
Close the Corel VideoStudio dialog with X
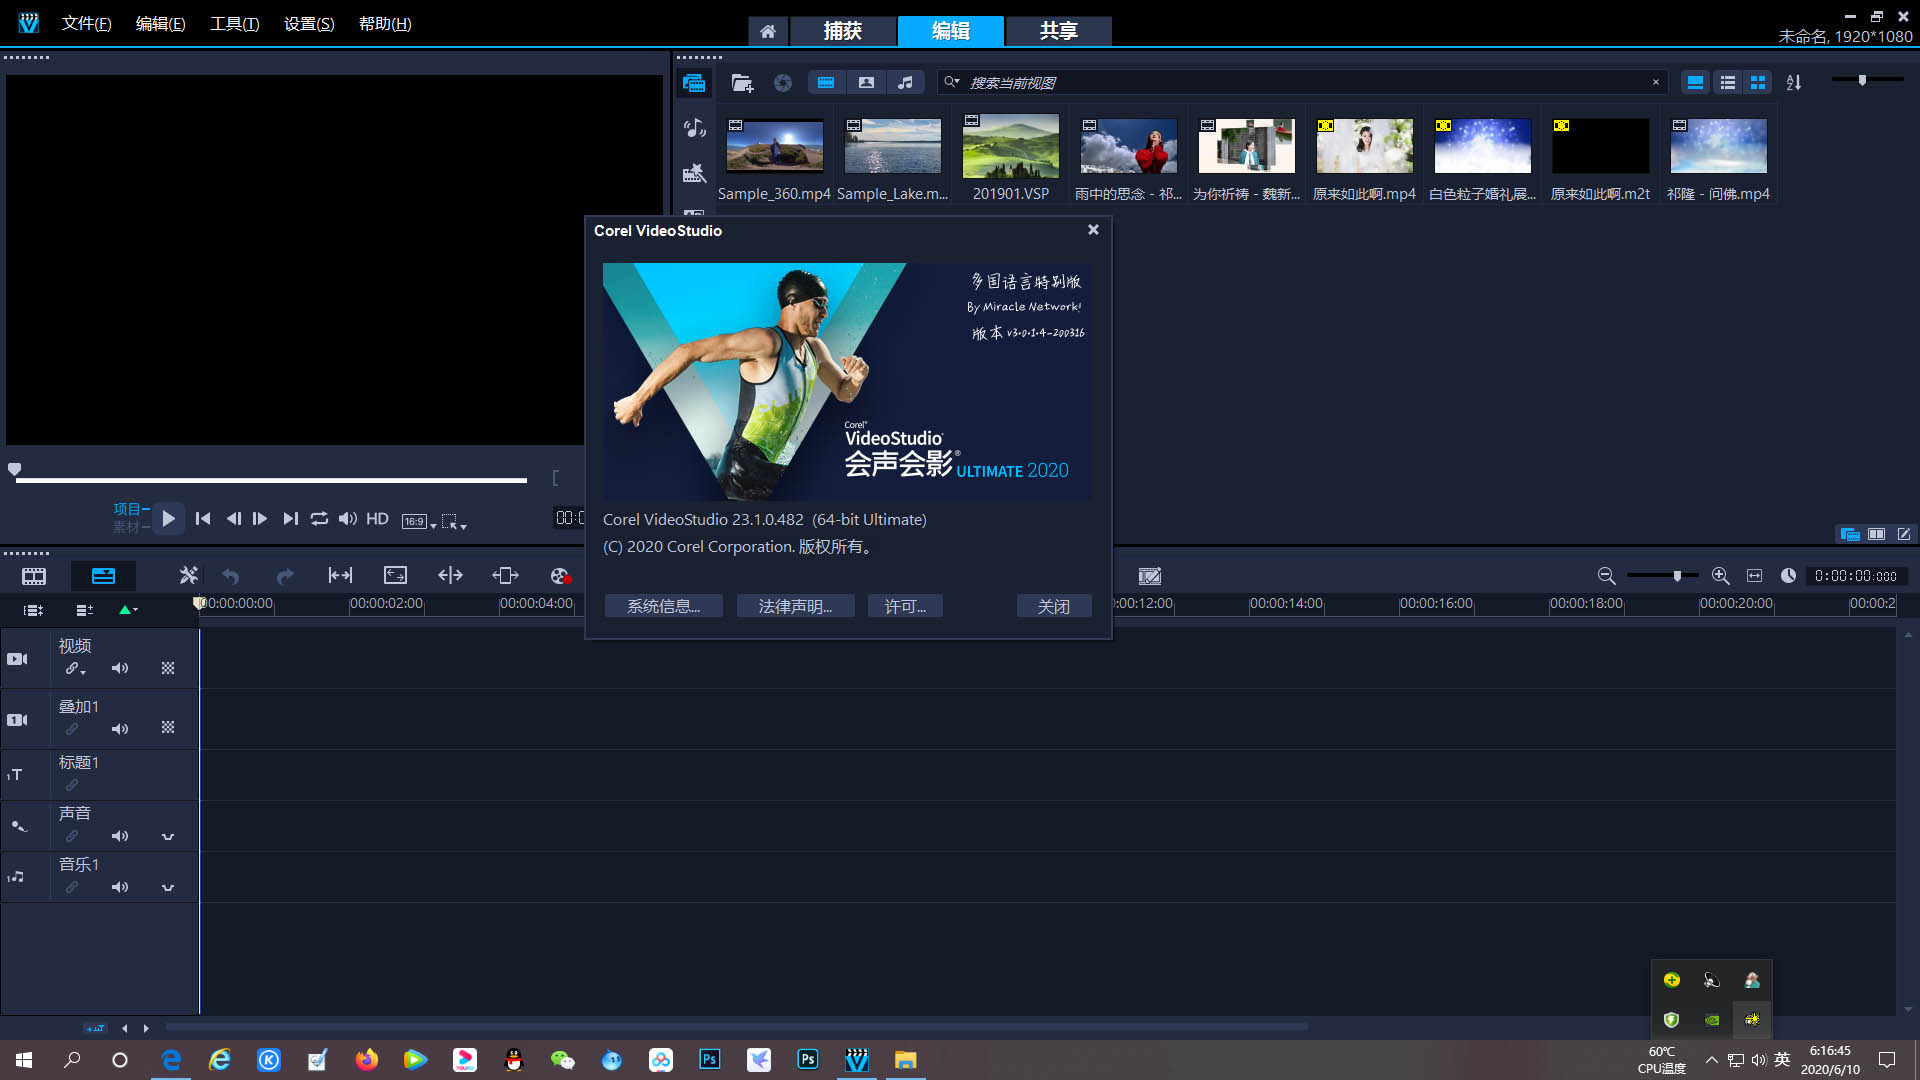[x=1093, y=230]
